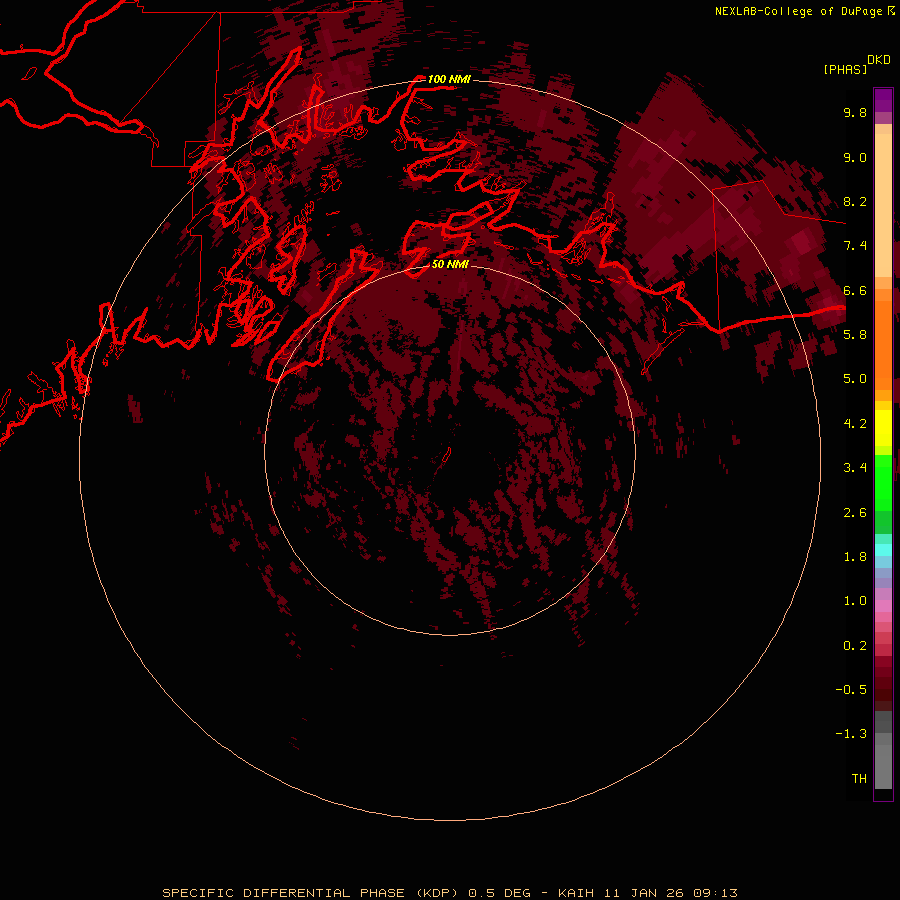Screen dimensions: 900x900
Task: Click the NEXLAB-College of DuPage credit text
Action: tap(798, 11)
